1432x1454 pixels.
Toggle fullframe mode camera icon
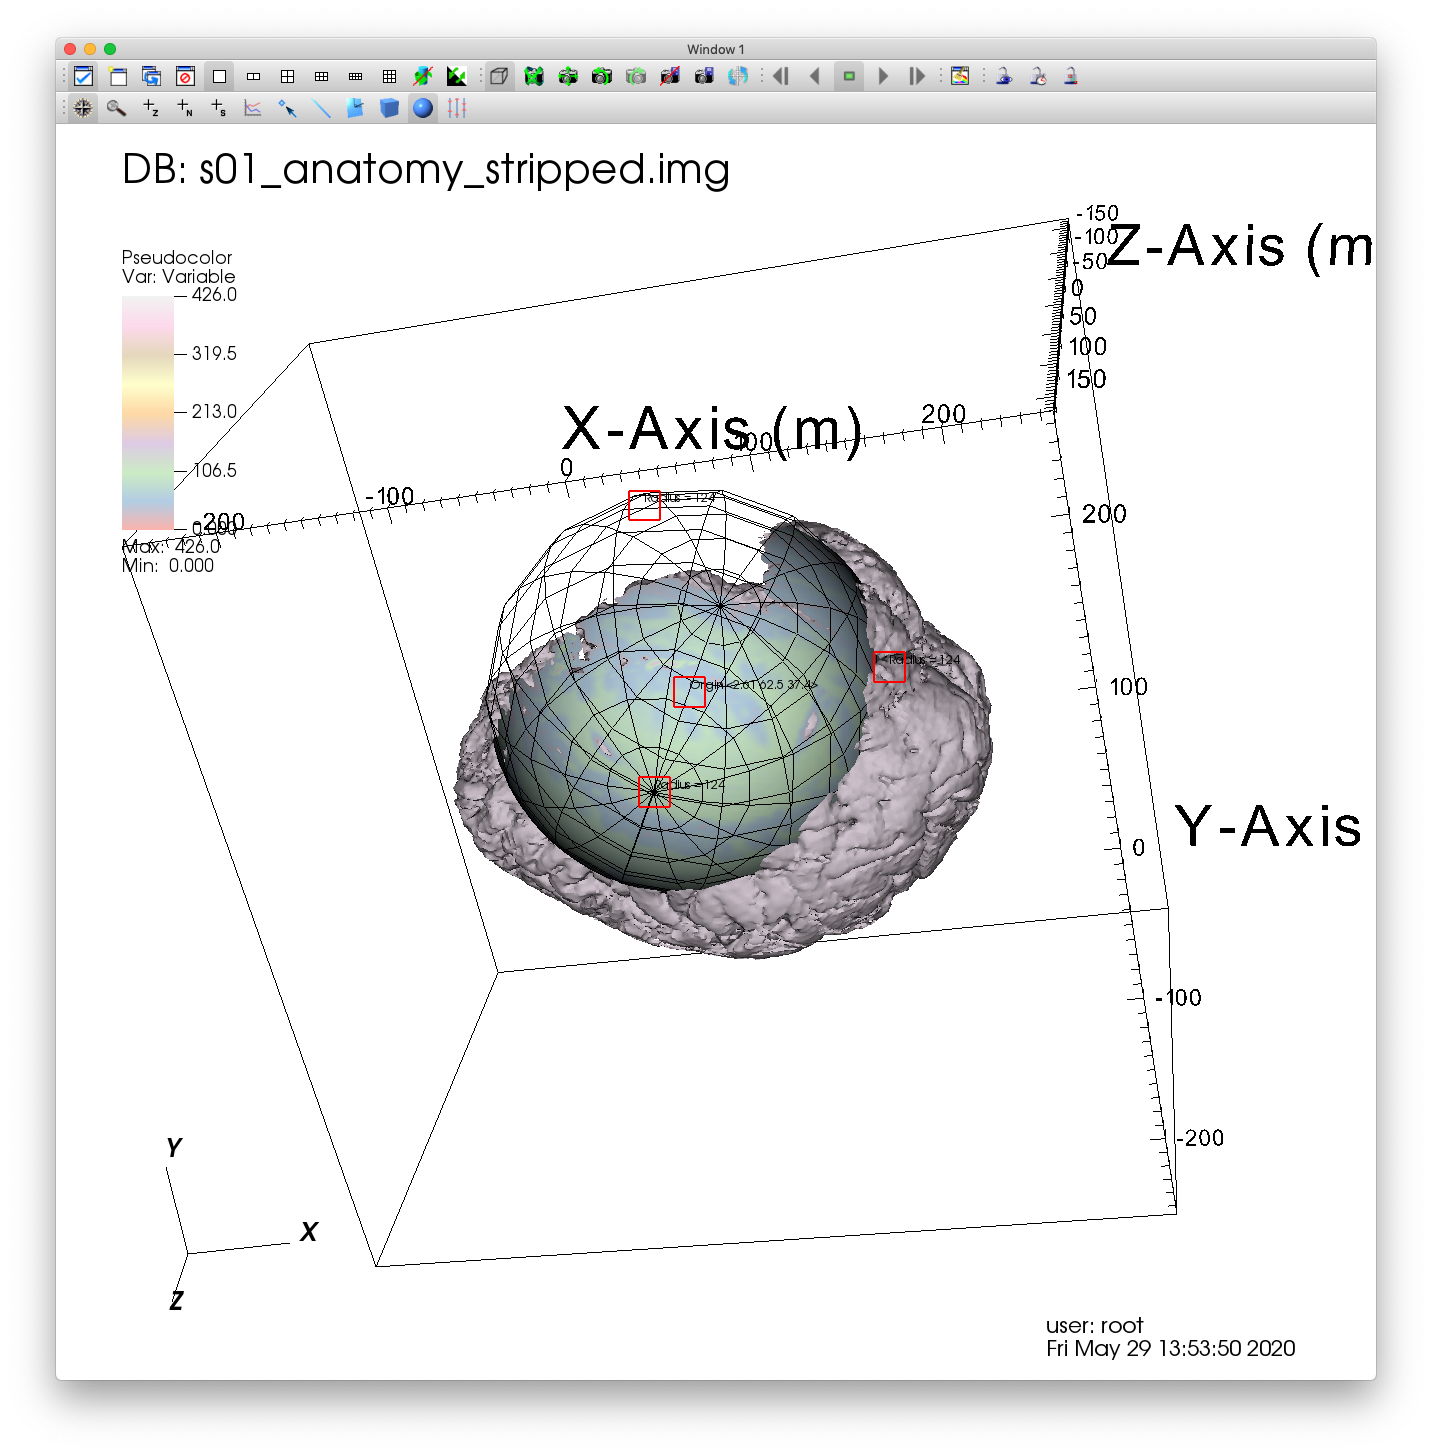(x=670, y=76)
